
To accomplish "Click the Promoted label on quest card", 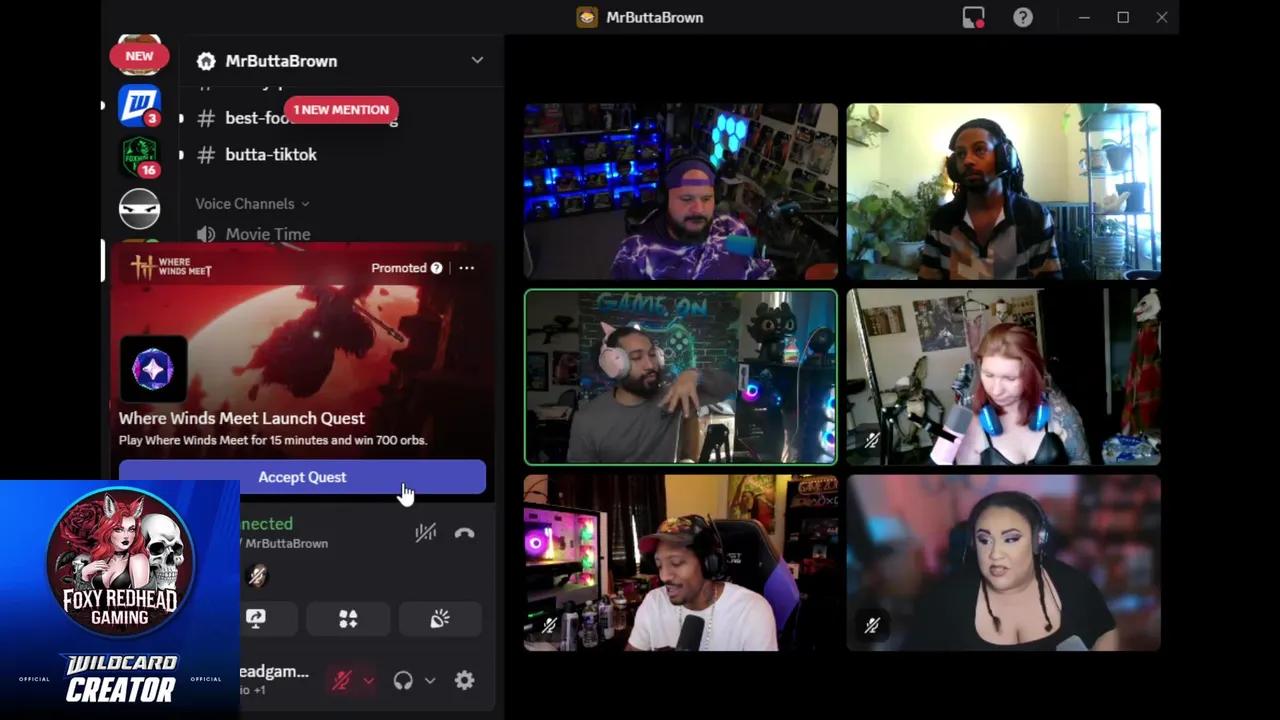I will [399, 268].
